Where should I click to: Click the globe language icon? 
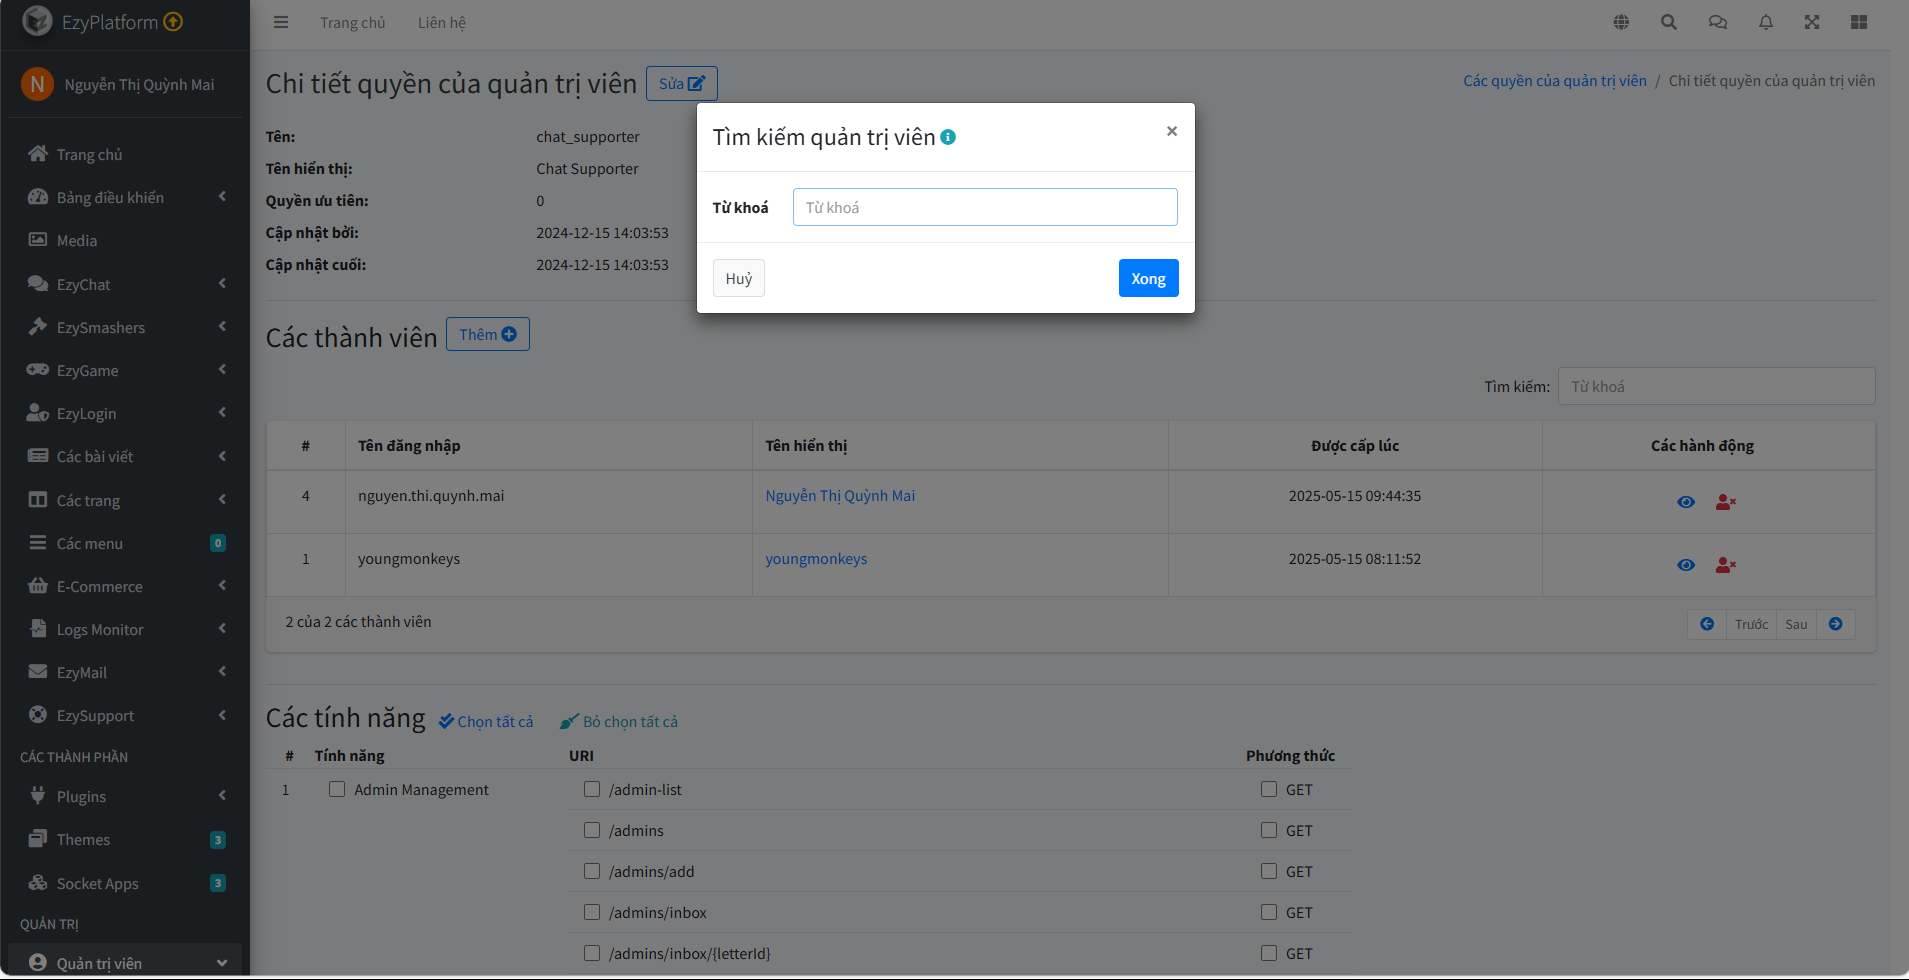pyautogui.click(x=1621, y=21)
